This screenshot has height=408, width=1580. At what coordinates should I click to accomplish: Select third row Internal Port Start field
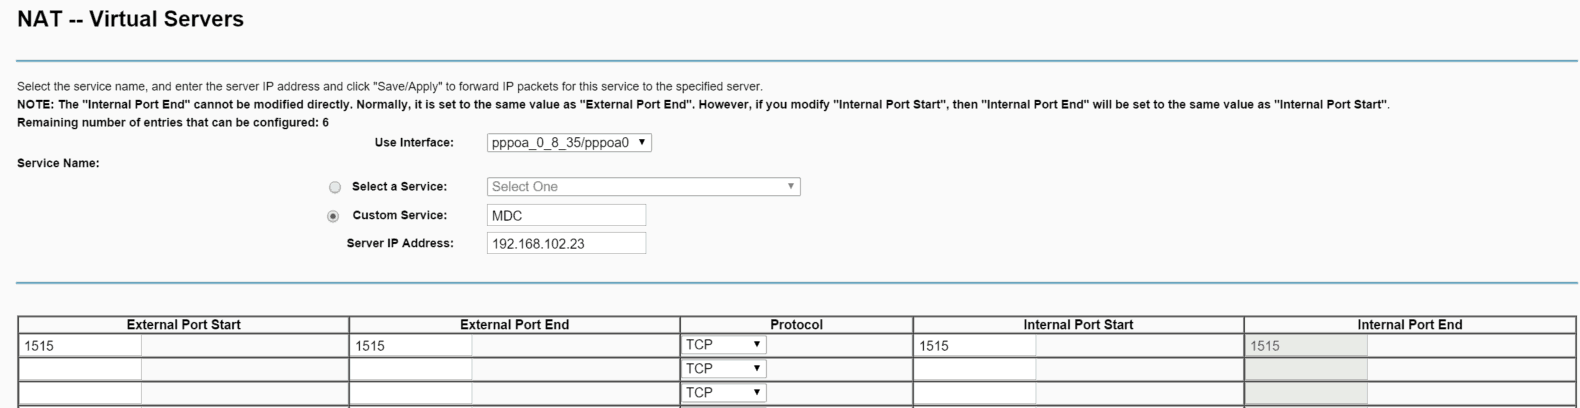[975, 394]
